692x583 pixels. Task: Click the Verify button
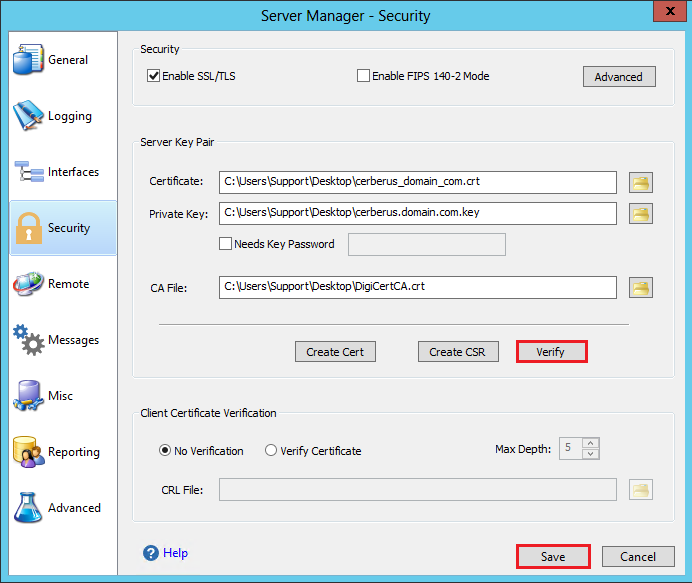point(550,352)
